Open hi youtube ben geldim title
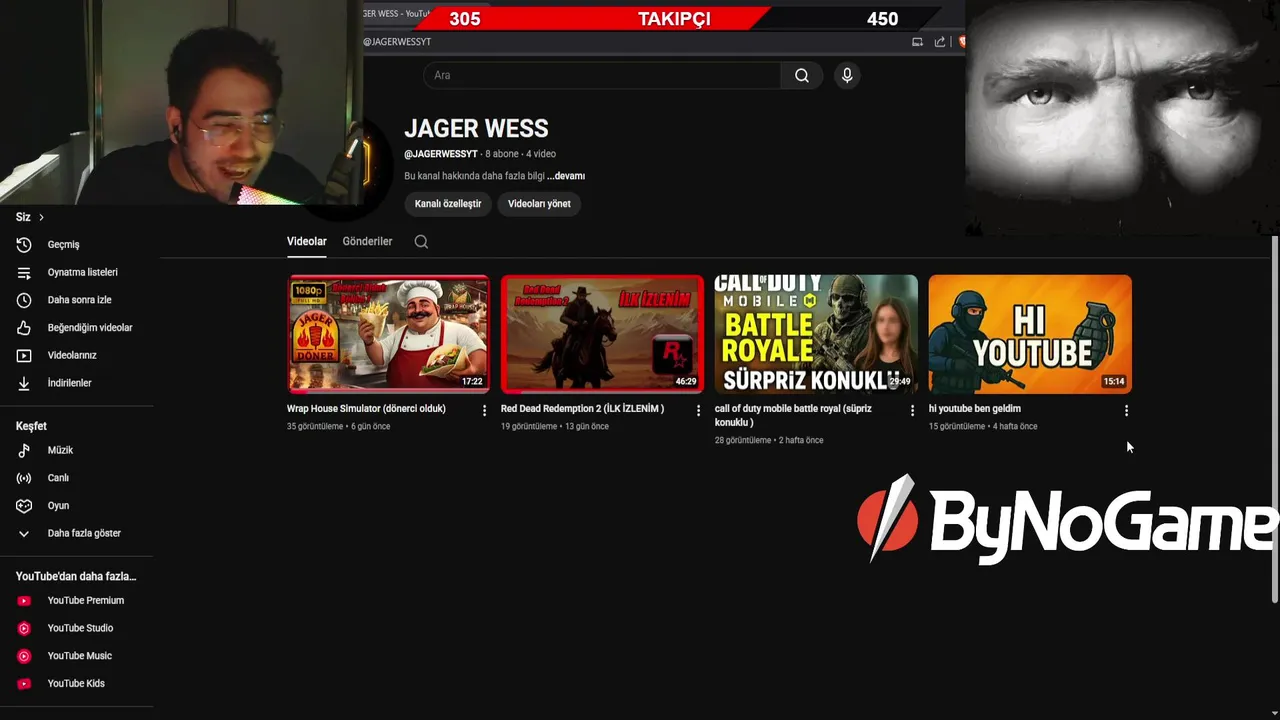Viewport: 1280px width, 720px height. 975,409
